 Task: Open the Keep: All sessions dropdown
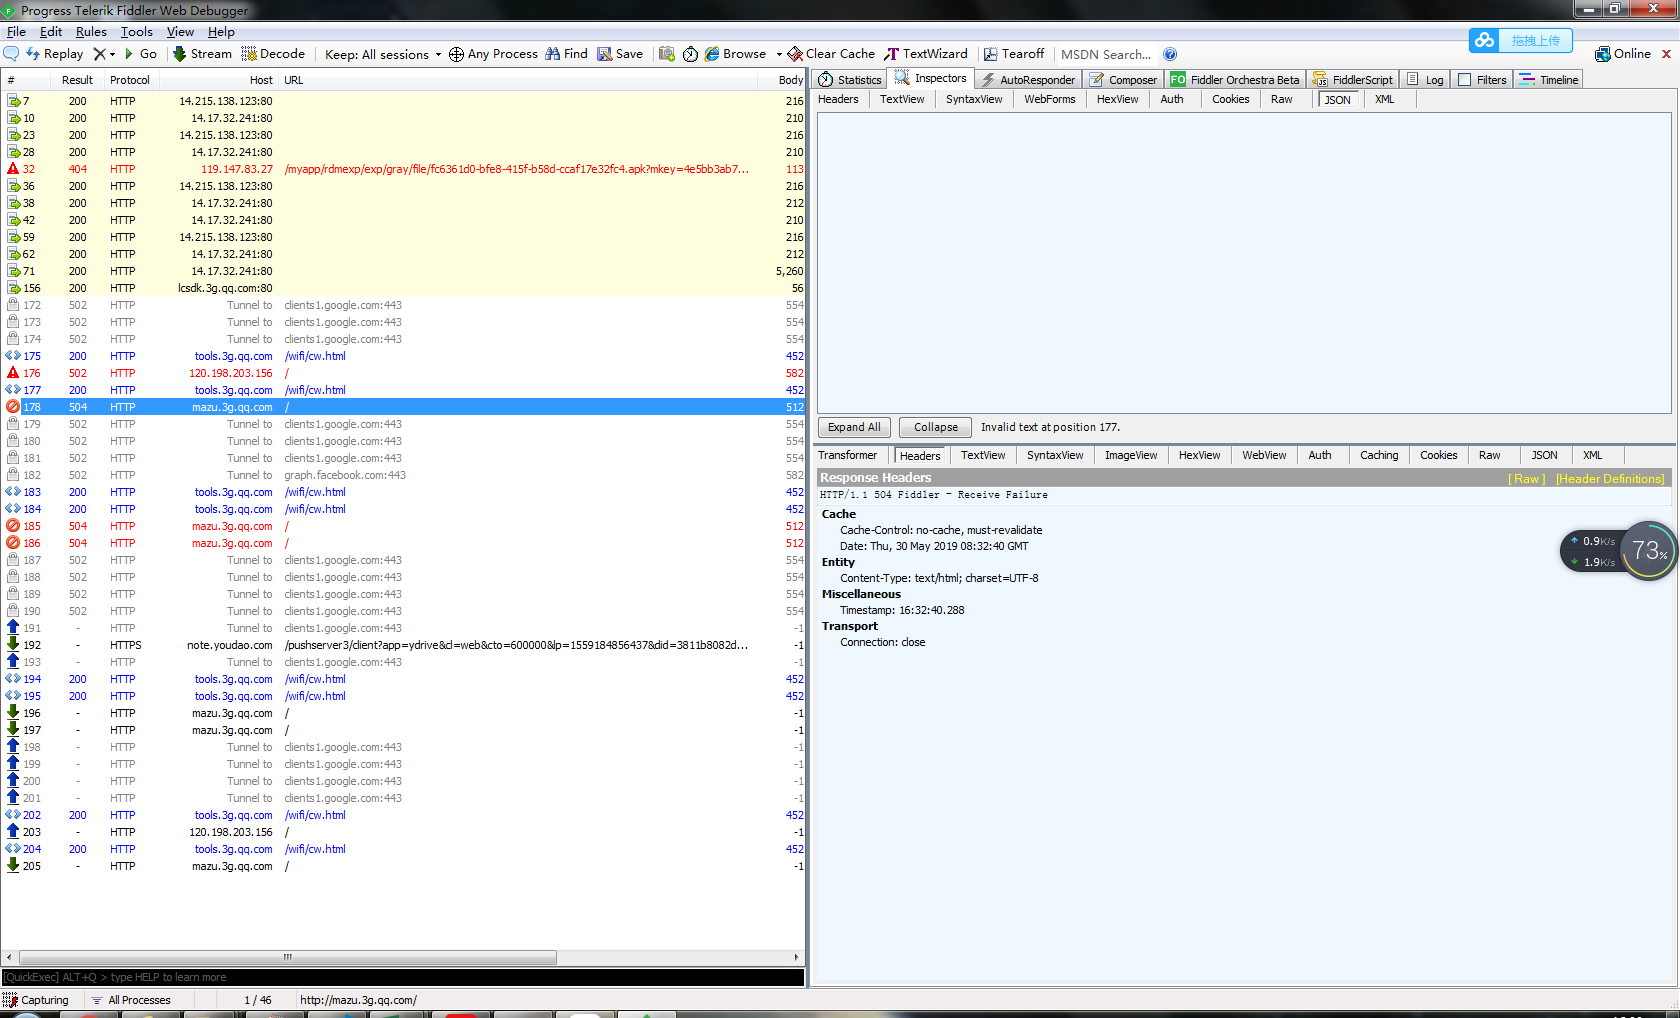coord(381,54)
